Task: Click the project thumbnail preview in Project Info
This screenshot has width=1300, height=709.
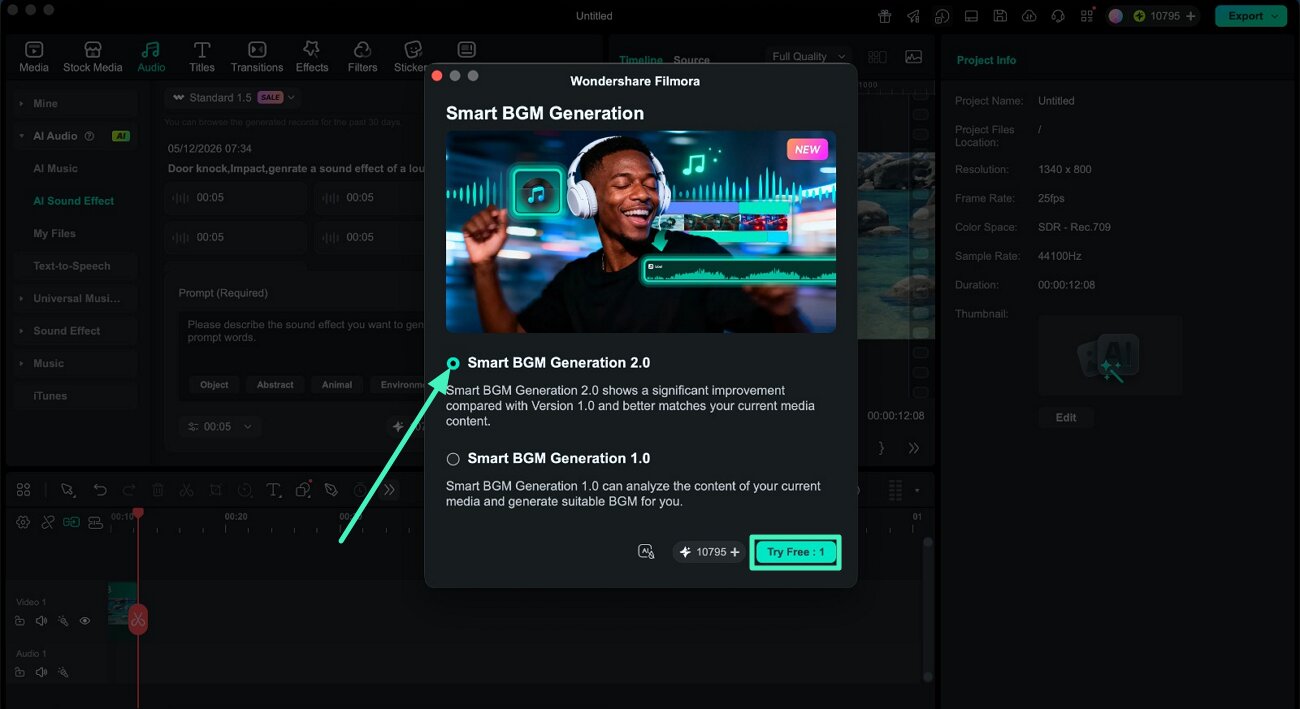Action: pos(1110,356)
